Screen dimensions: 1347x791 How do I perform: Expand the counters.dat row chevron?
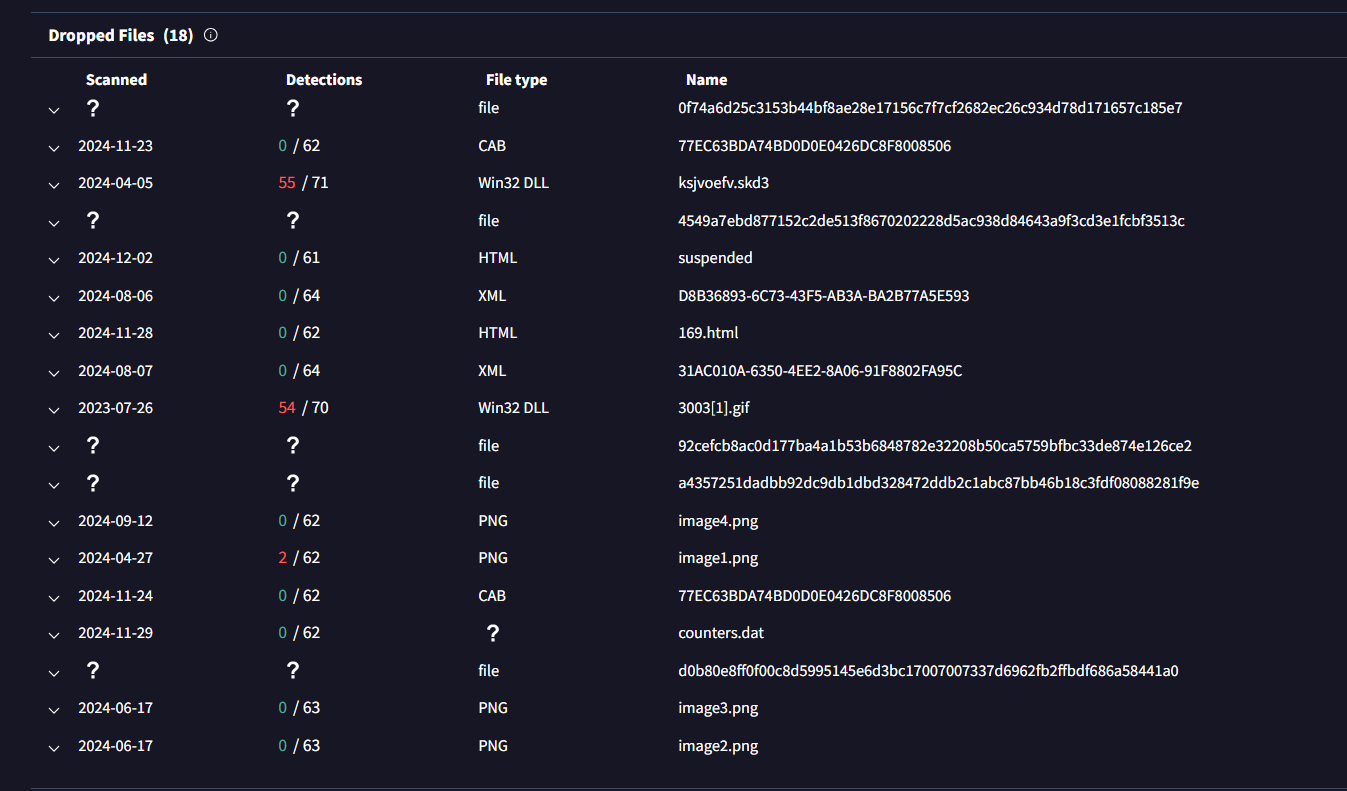tap(54, 635)
